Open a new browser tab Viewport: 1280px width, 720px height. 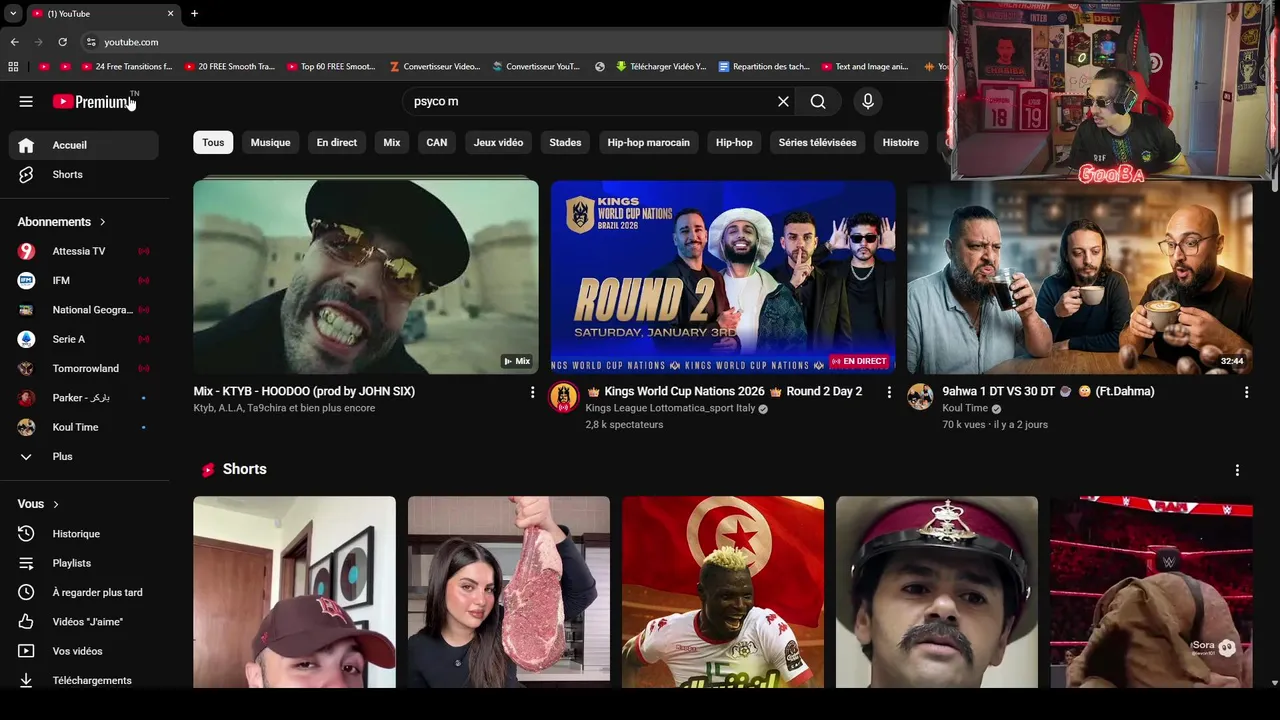194,13
